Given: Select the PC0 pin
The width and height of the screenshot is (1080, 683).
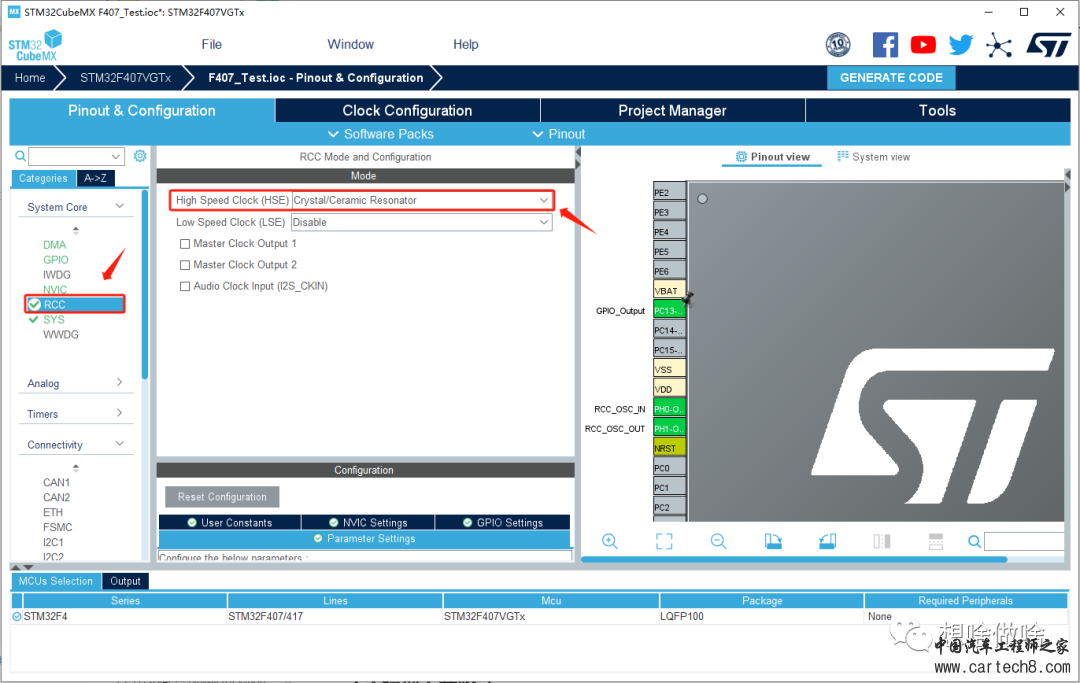Looking at the screenshot, I should coord(669,468).
